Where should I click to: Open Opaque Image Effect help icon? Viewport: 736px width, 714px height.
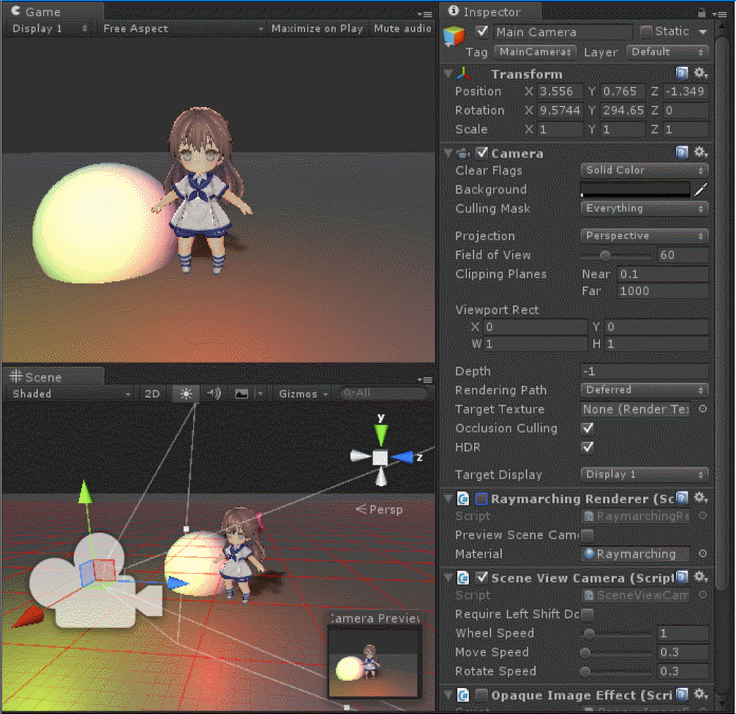click(x=683, y=694)
